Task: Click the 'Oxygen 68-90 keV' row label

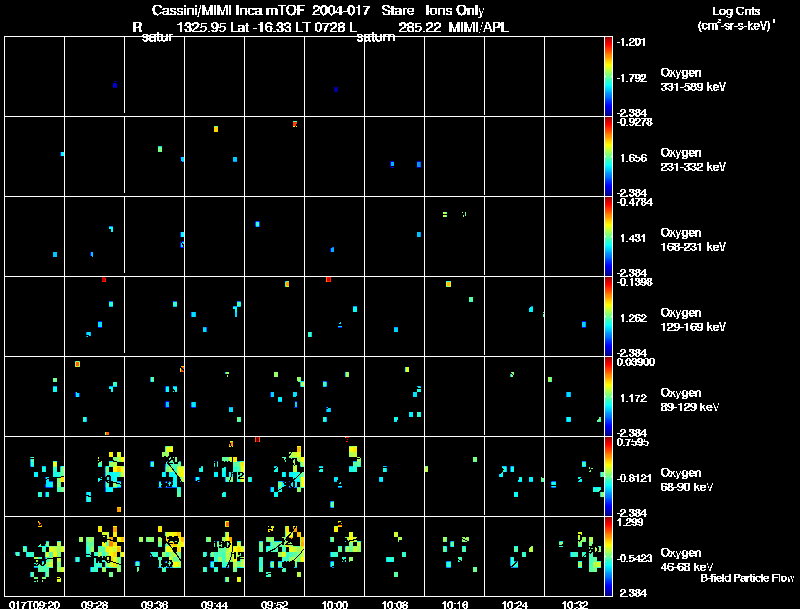Action: [687, 480]
